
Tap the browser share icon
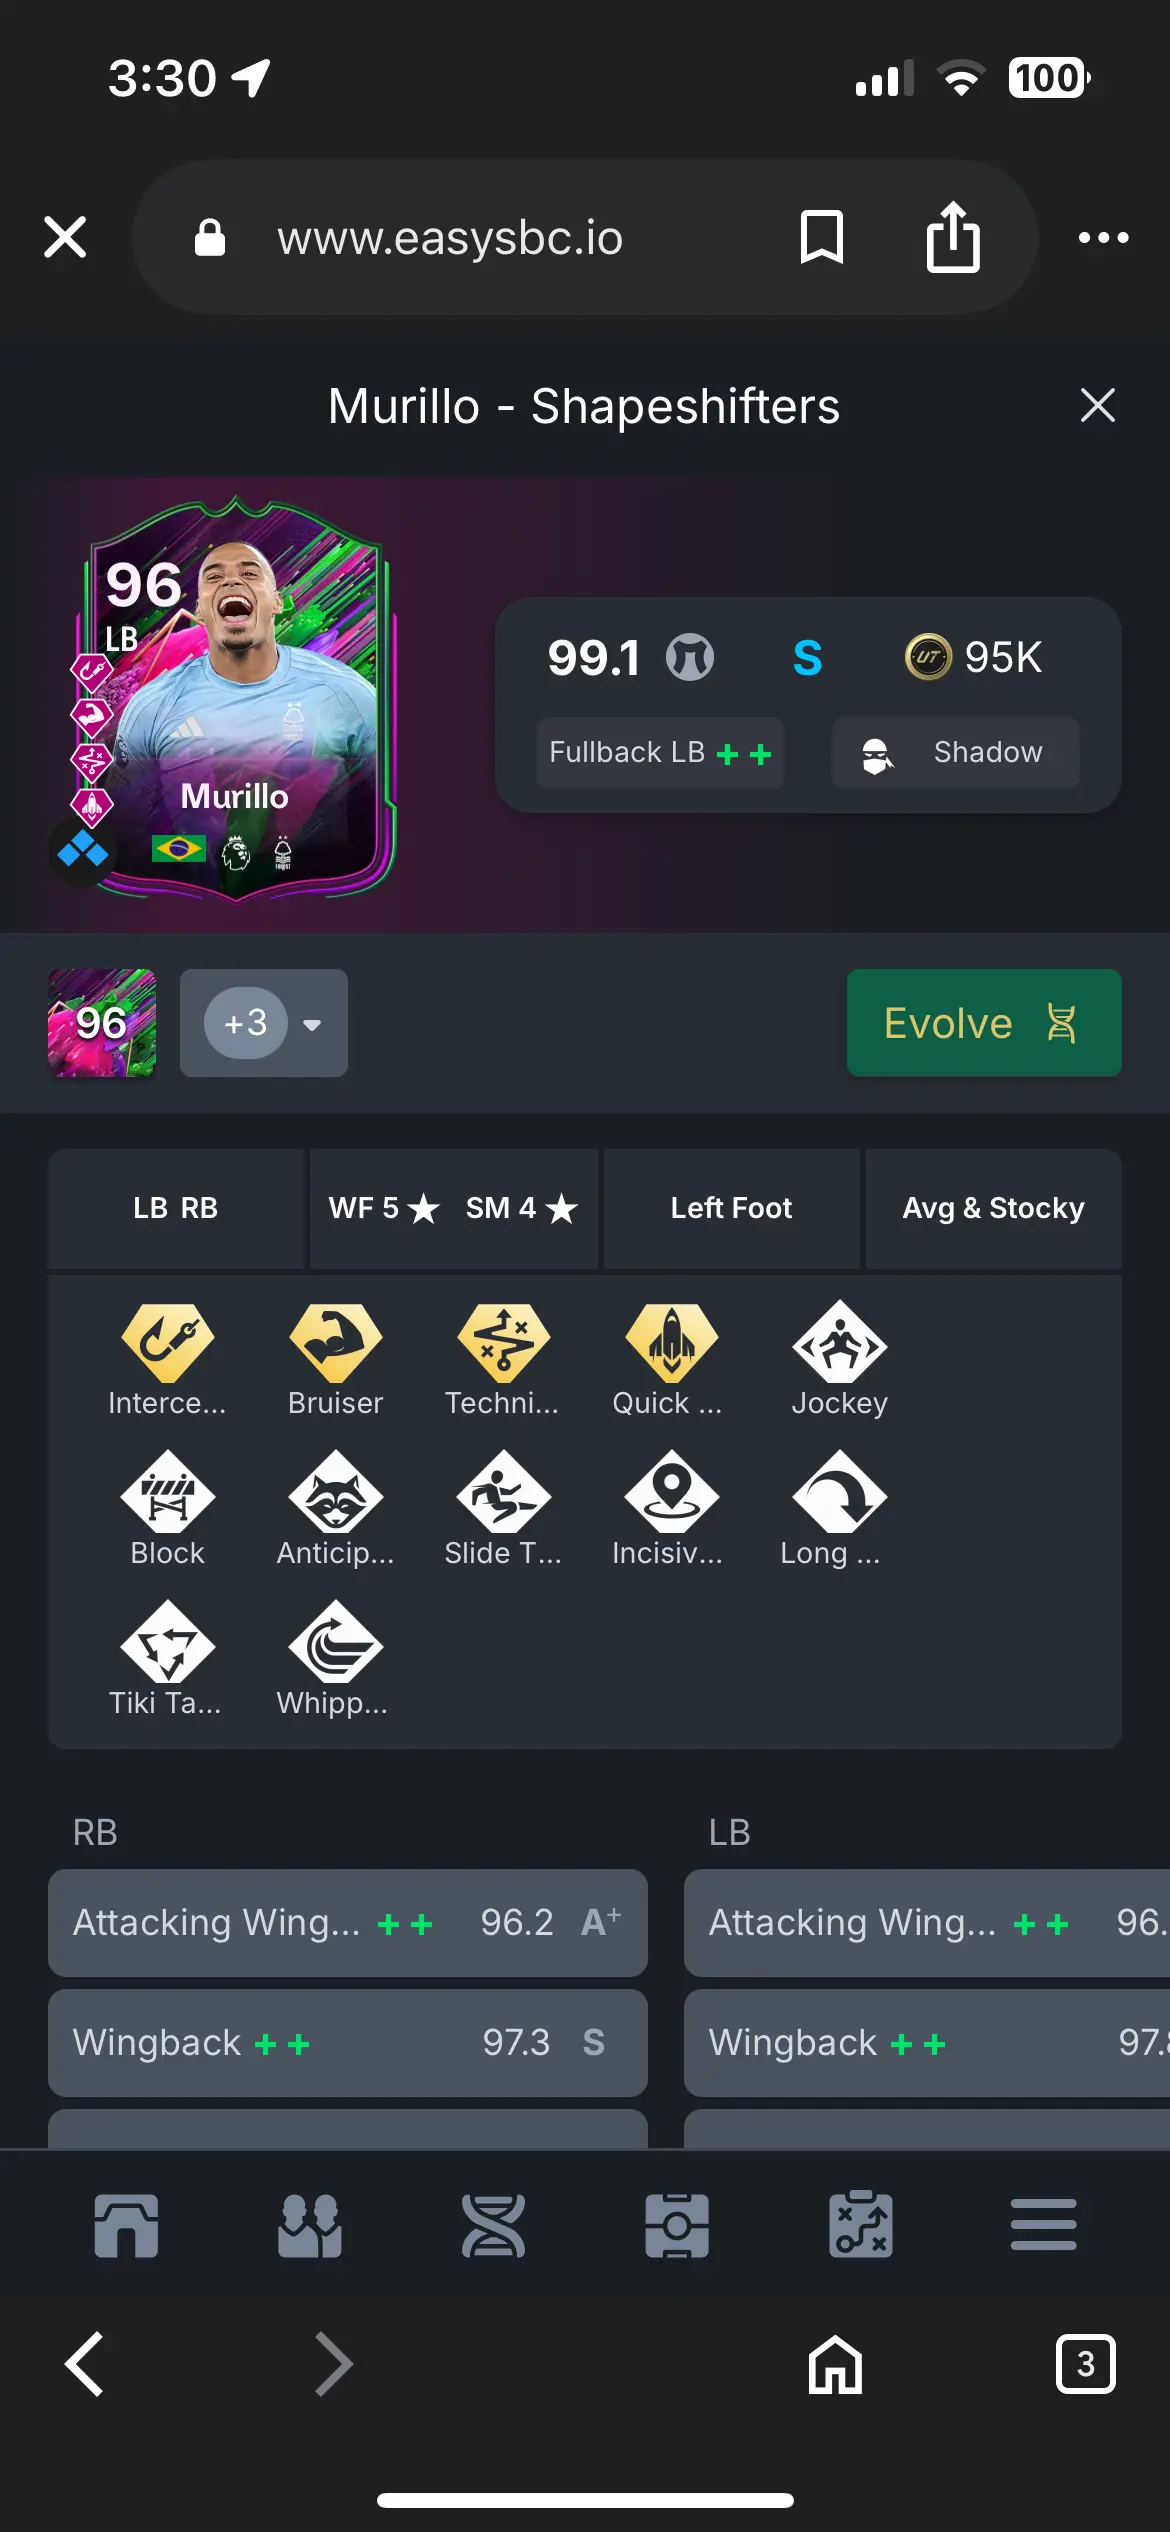click(x=953, y=237)
